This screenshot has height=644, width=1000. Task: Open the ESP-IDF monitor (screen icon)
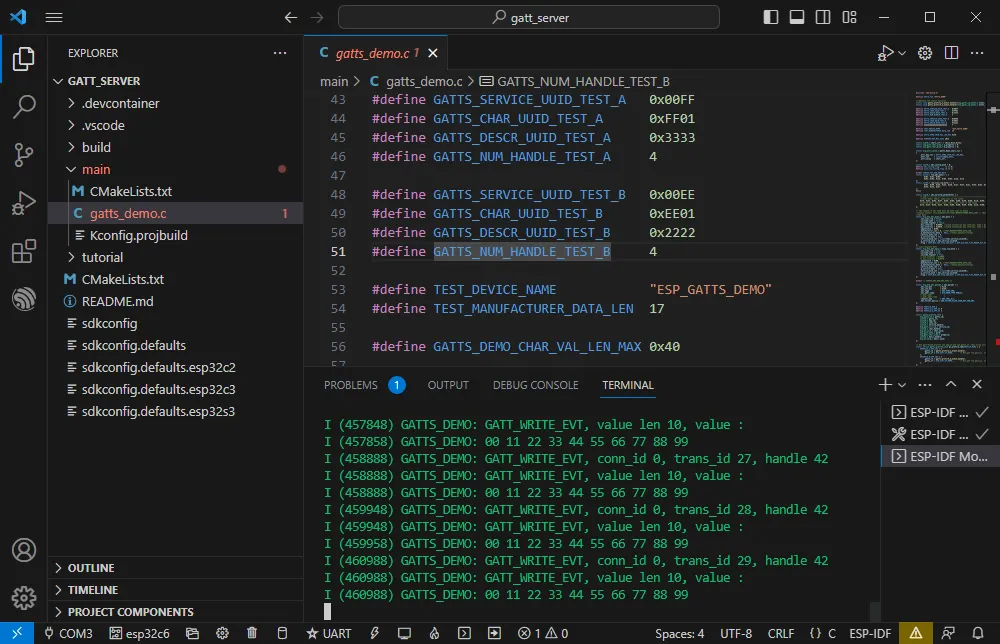[404, 633]
